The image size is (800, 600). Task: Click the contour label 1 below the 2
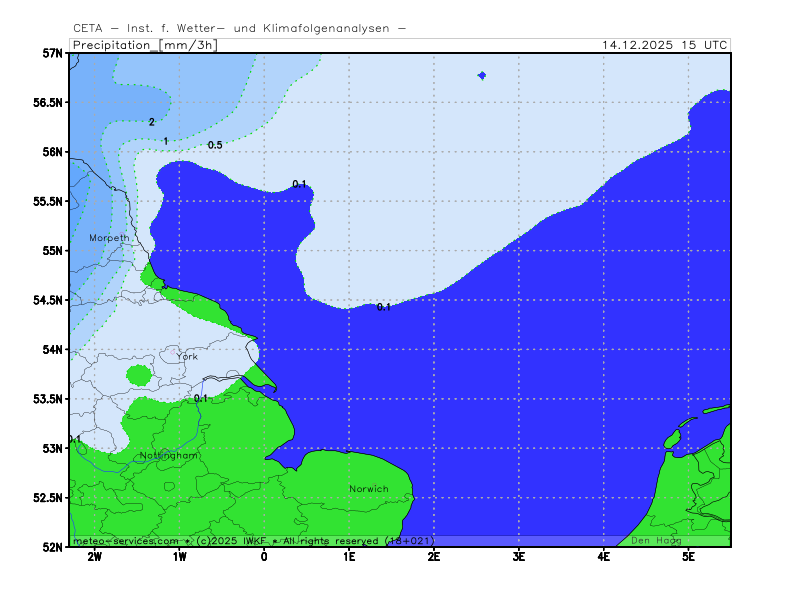[166, 141]
